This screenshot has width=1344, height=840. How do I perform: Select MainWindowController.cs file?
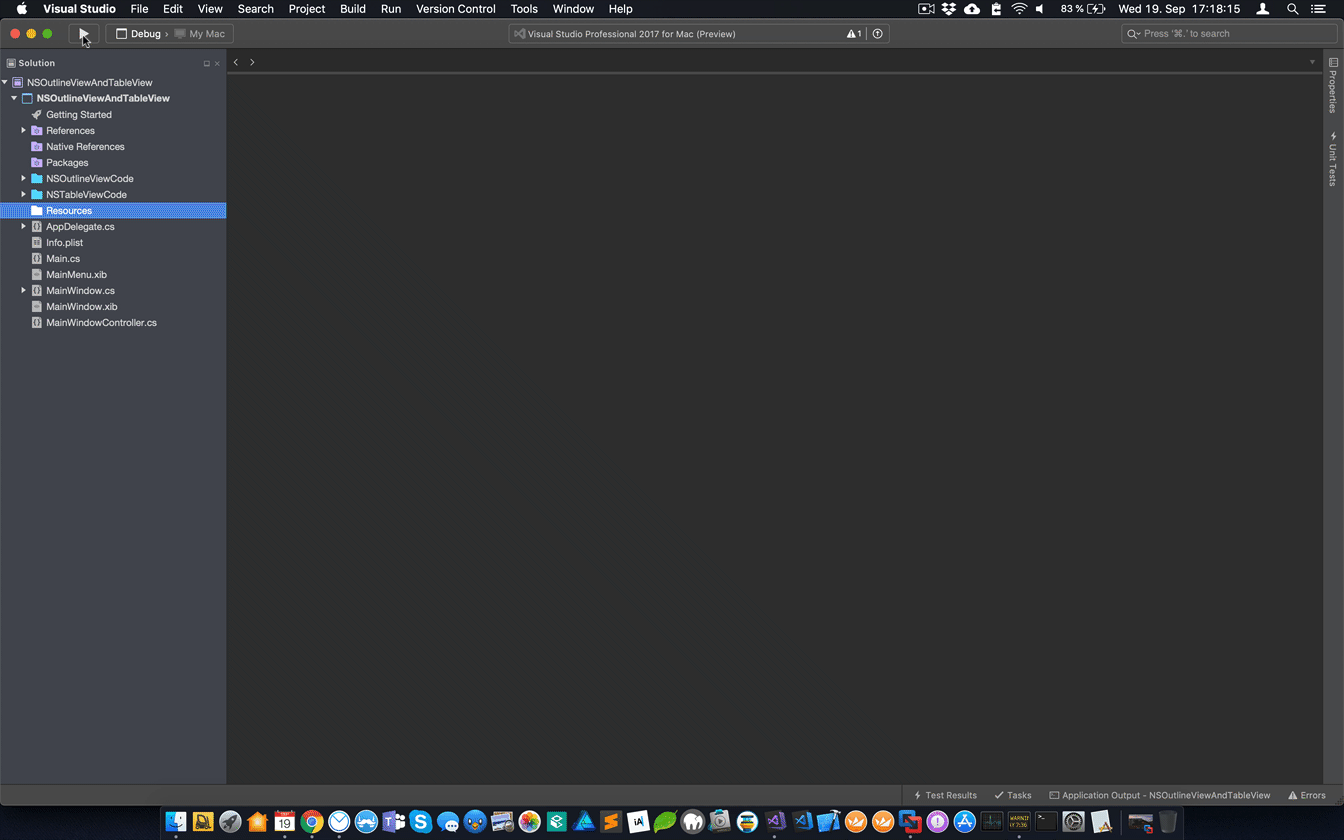coord(101,323)
